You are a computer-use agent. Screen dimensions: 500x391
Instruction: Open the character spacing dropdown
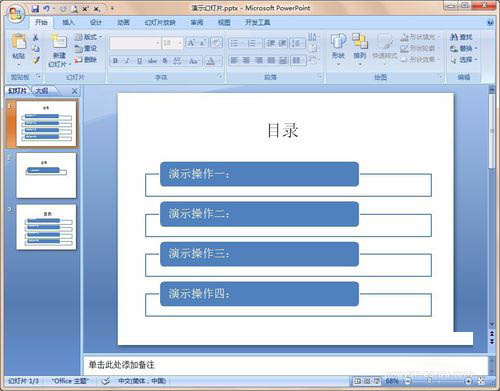(x=177, y=61)
